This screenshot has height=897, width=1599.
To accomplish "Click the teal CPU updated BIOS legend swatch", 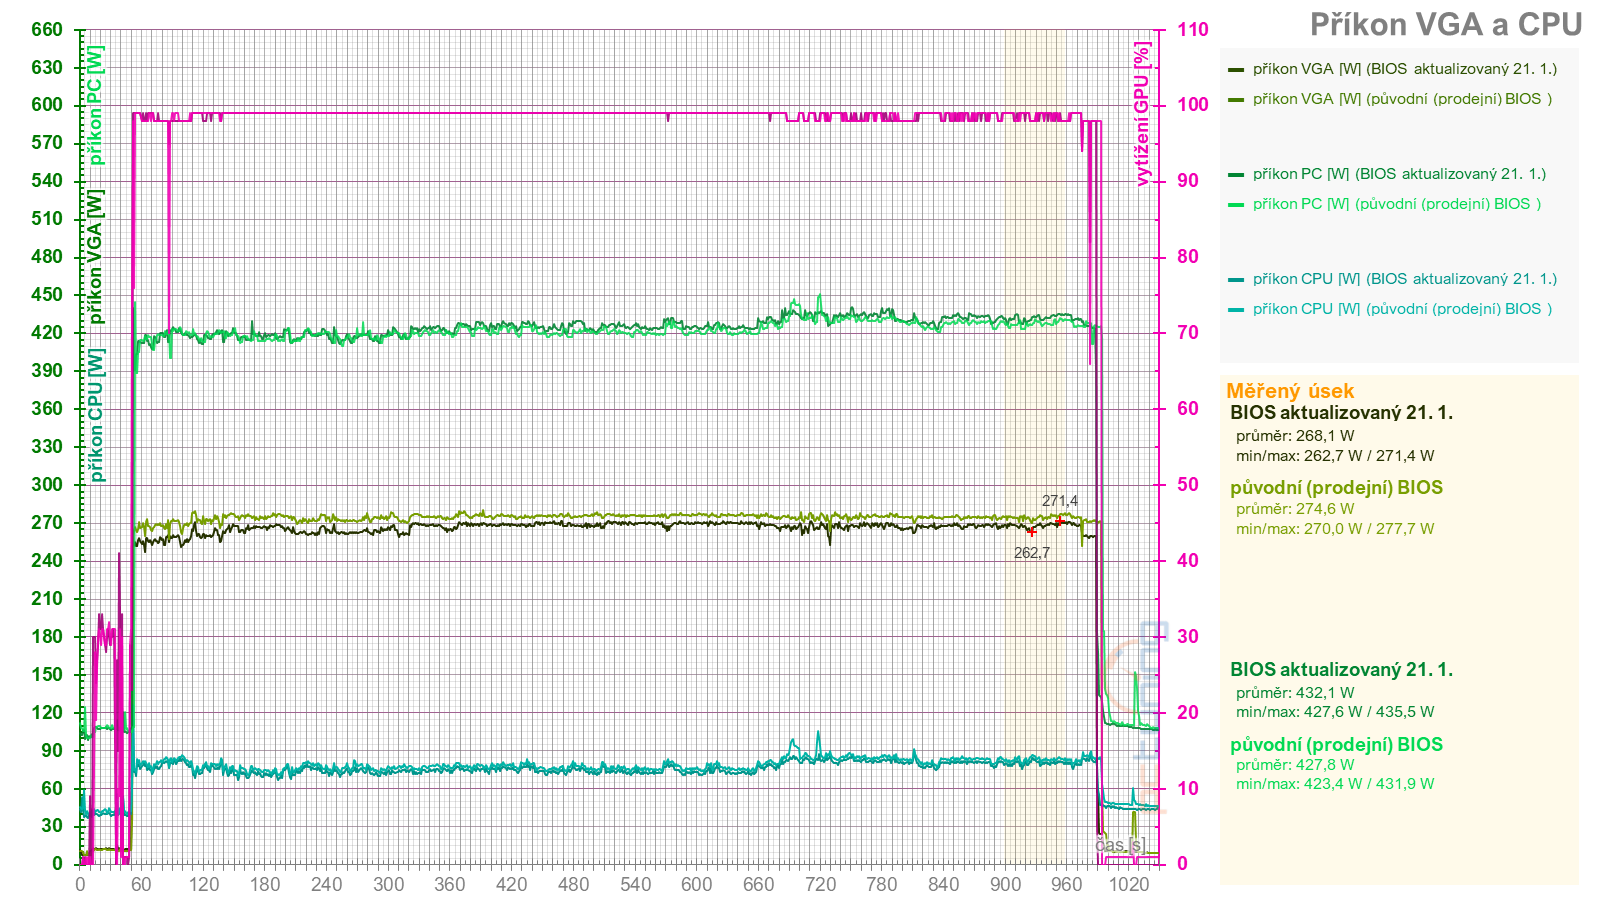I will point(1235,280).
